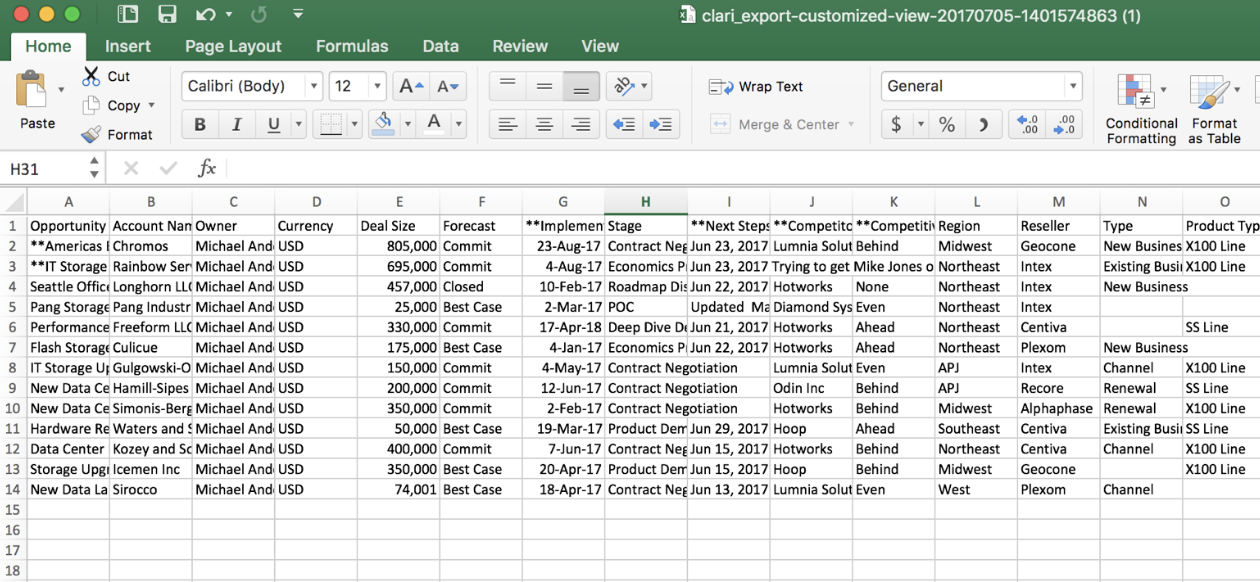Select column H header
1260x582 pixels.
(645, 201)
